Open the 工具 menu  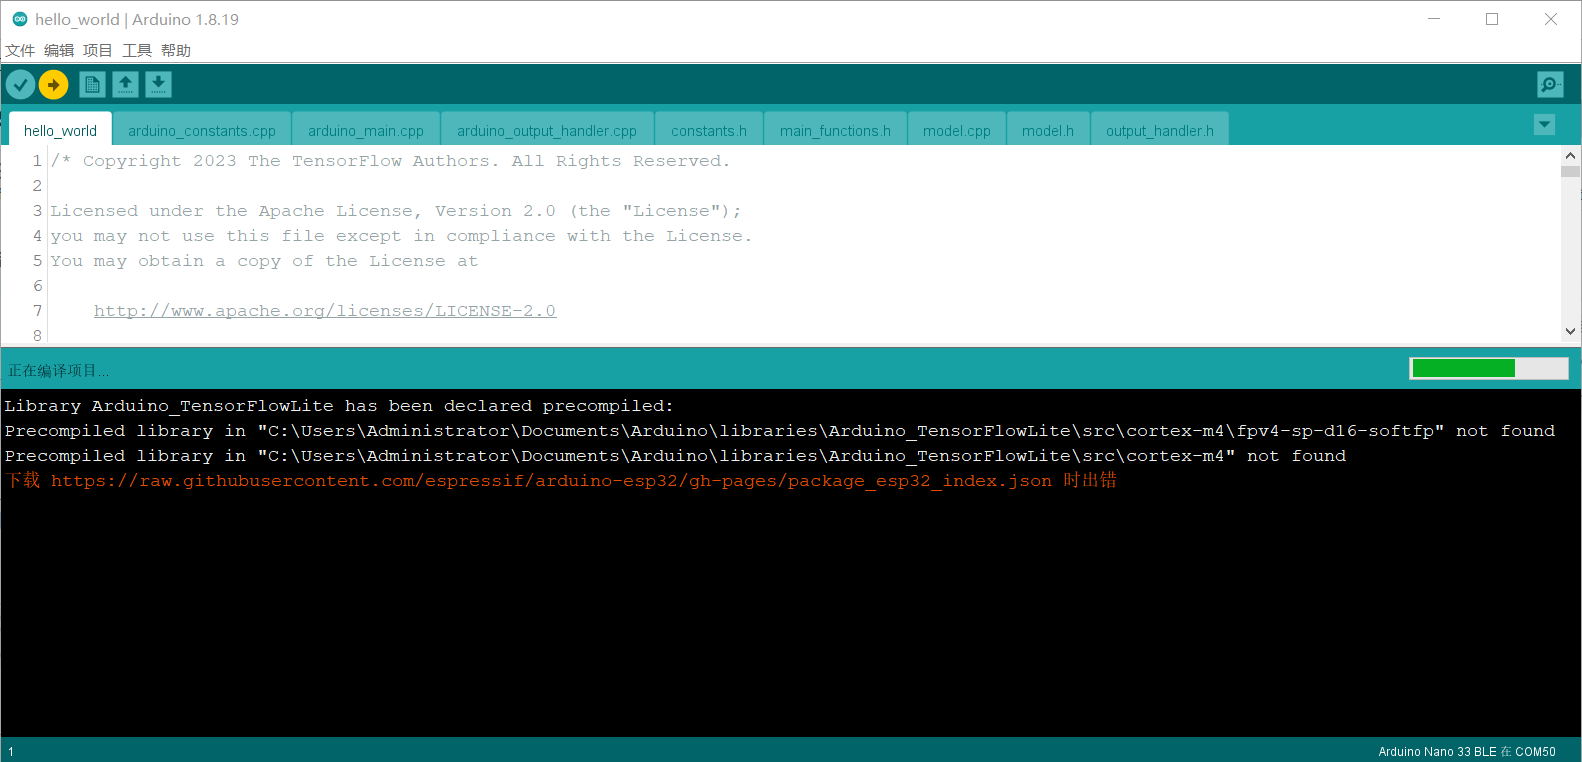(x=137, y=51)
